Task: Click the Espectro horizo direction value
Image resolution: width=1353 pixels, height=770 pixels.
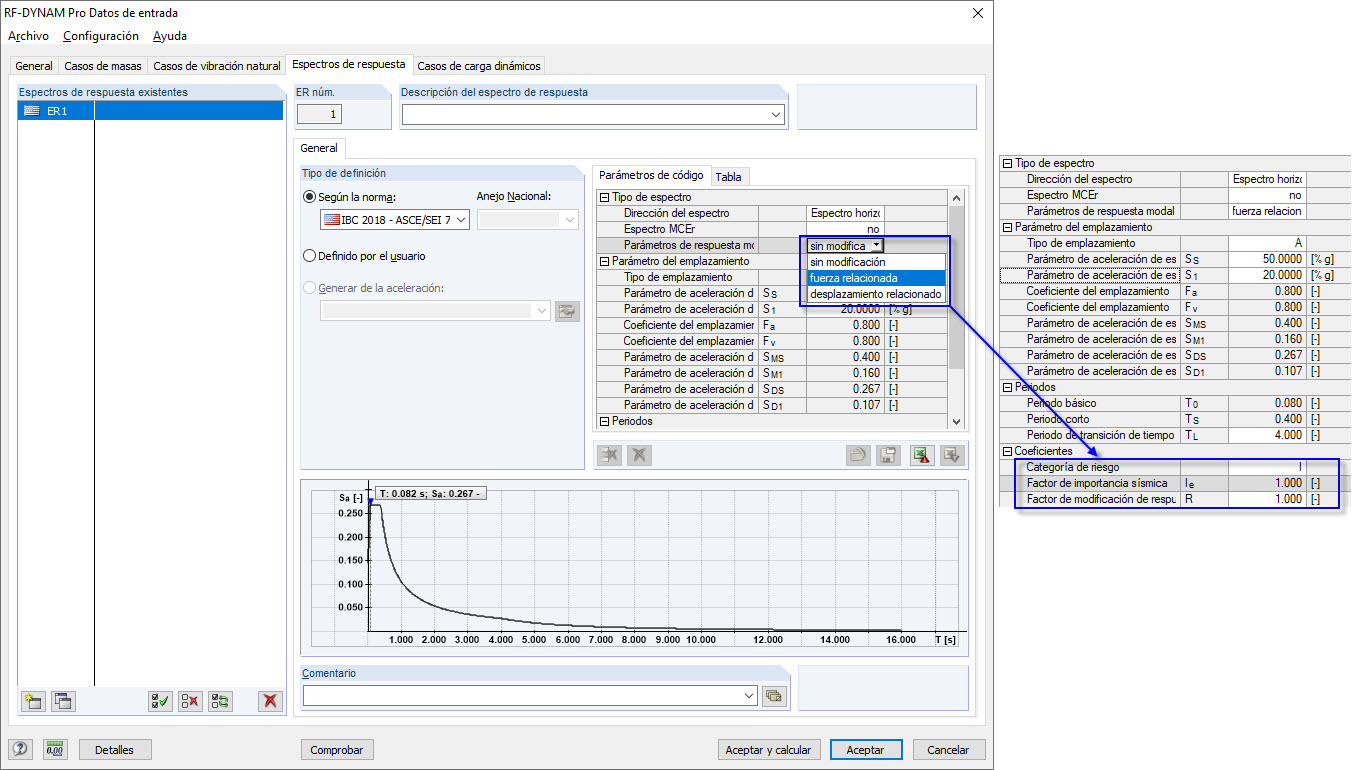Action: [x=845, y=213]
